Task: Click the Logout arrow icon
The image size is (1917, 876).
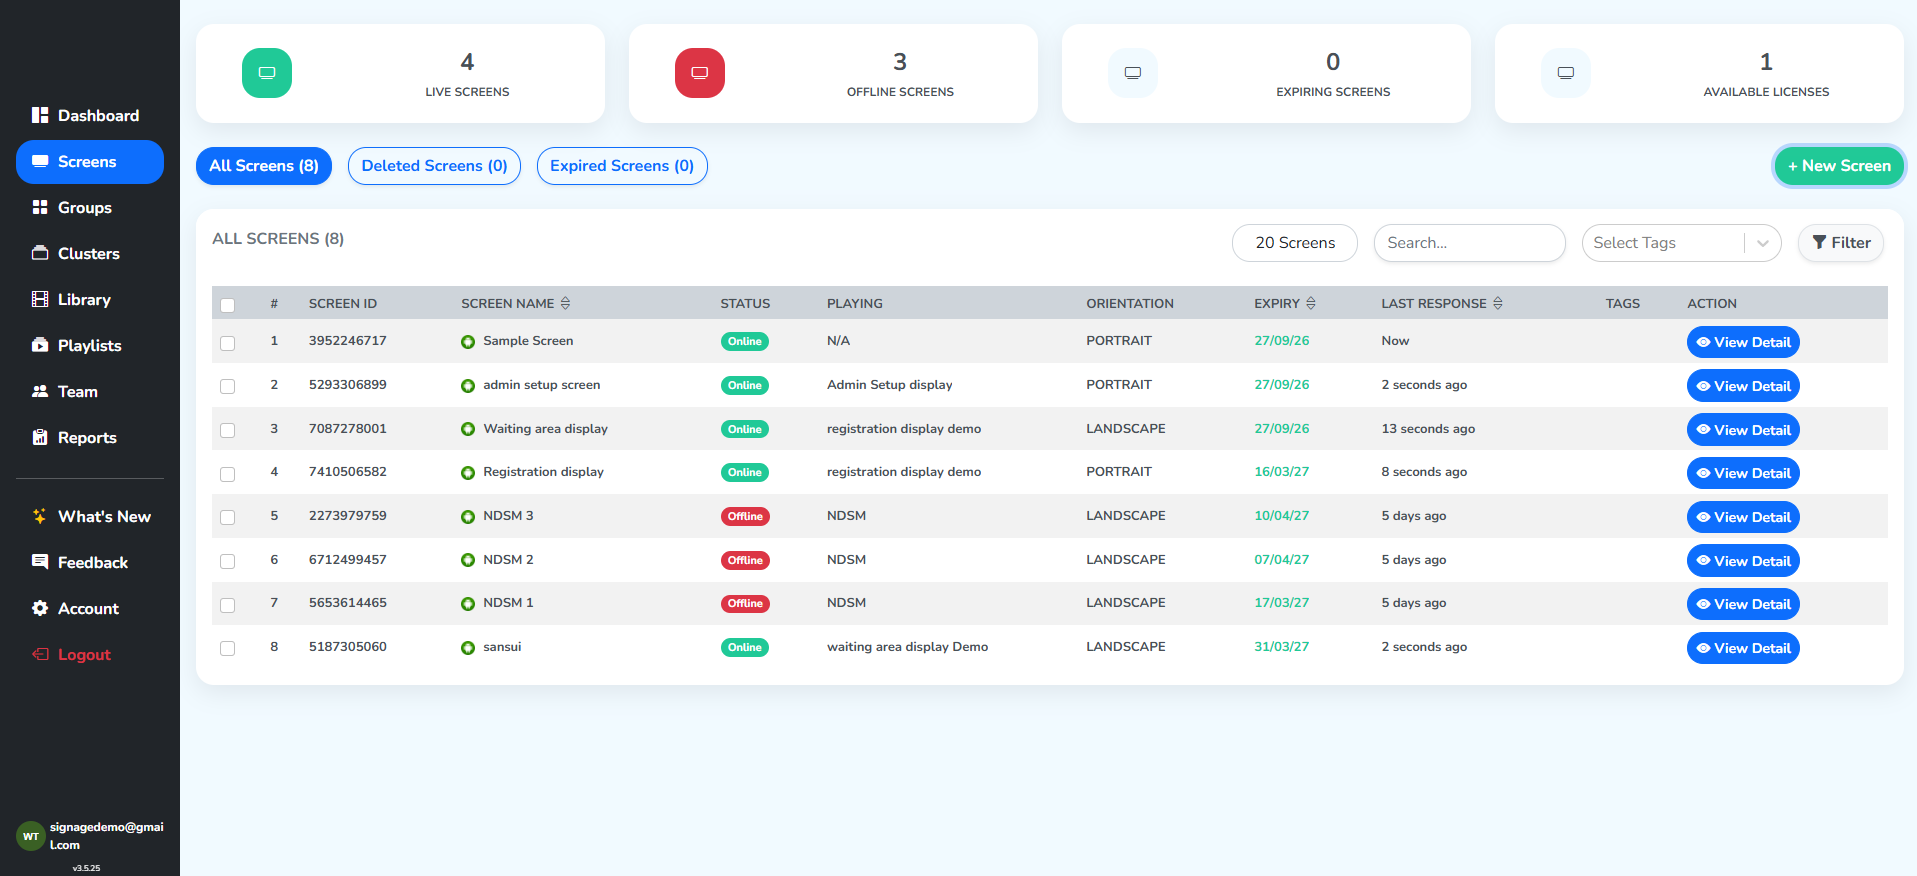Action: tap(40, 654)
